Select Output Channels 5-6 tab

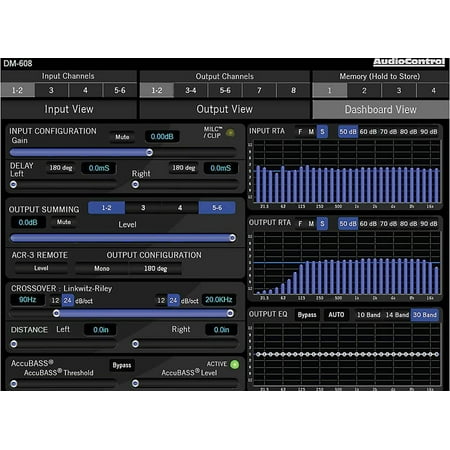(225, 90)
